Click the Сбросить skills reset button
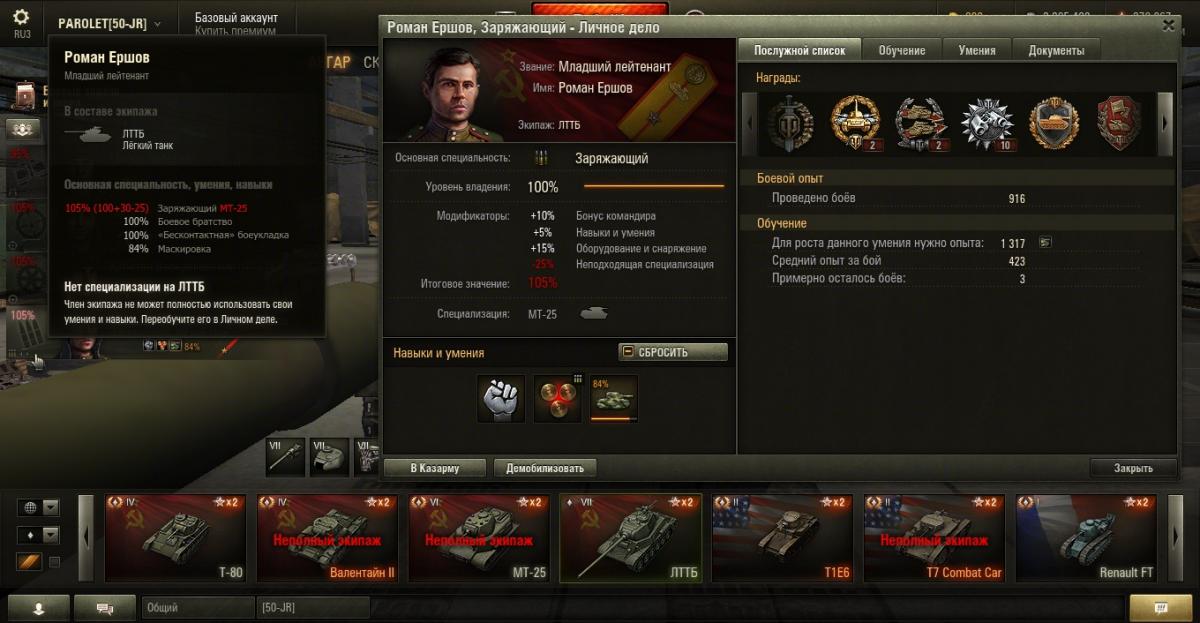1200x623 pixels. (x=673, y=352)
